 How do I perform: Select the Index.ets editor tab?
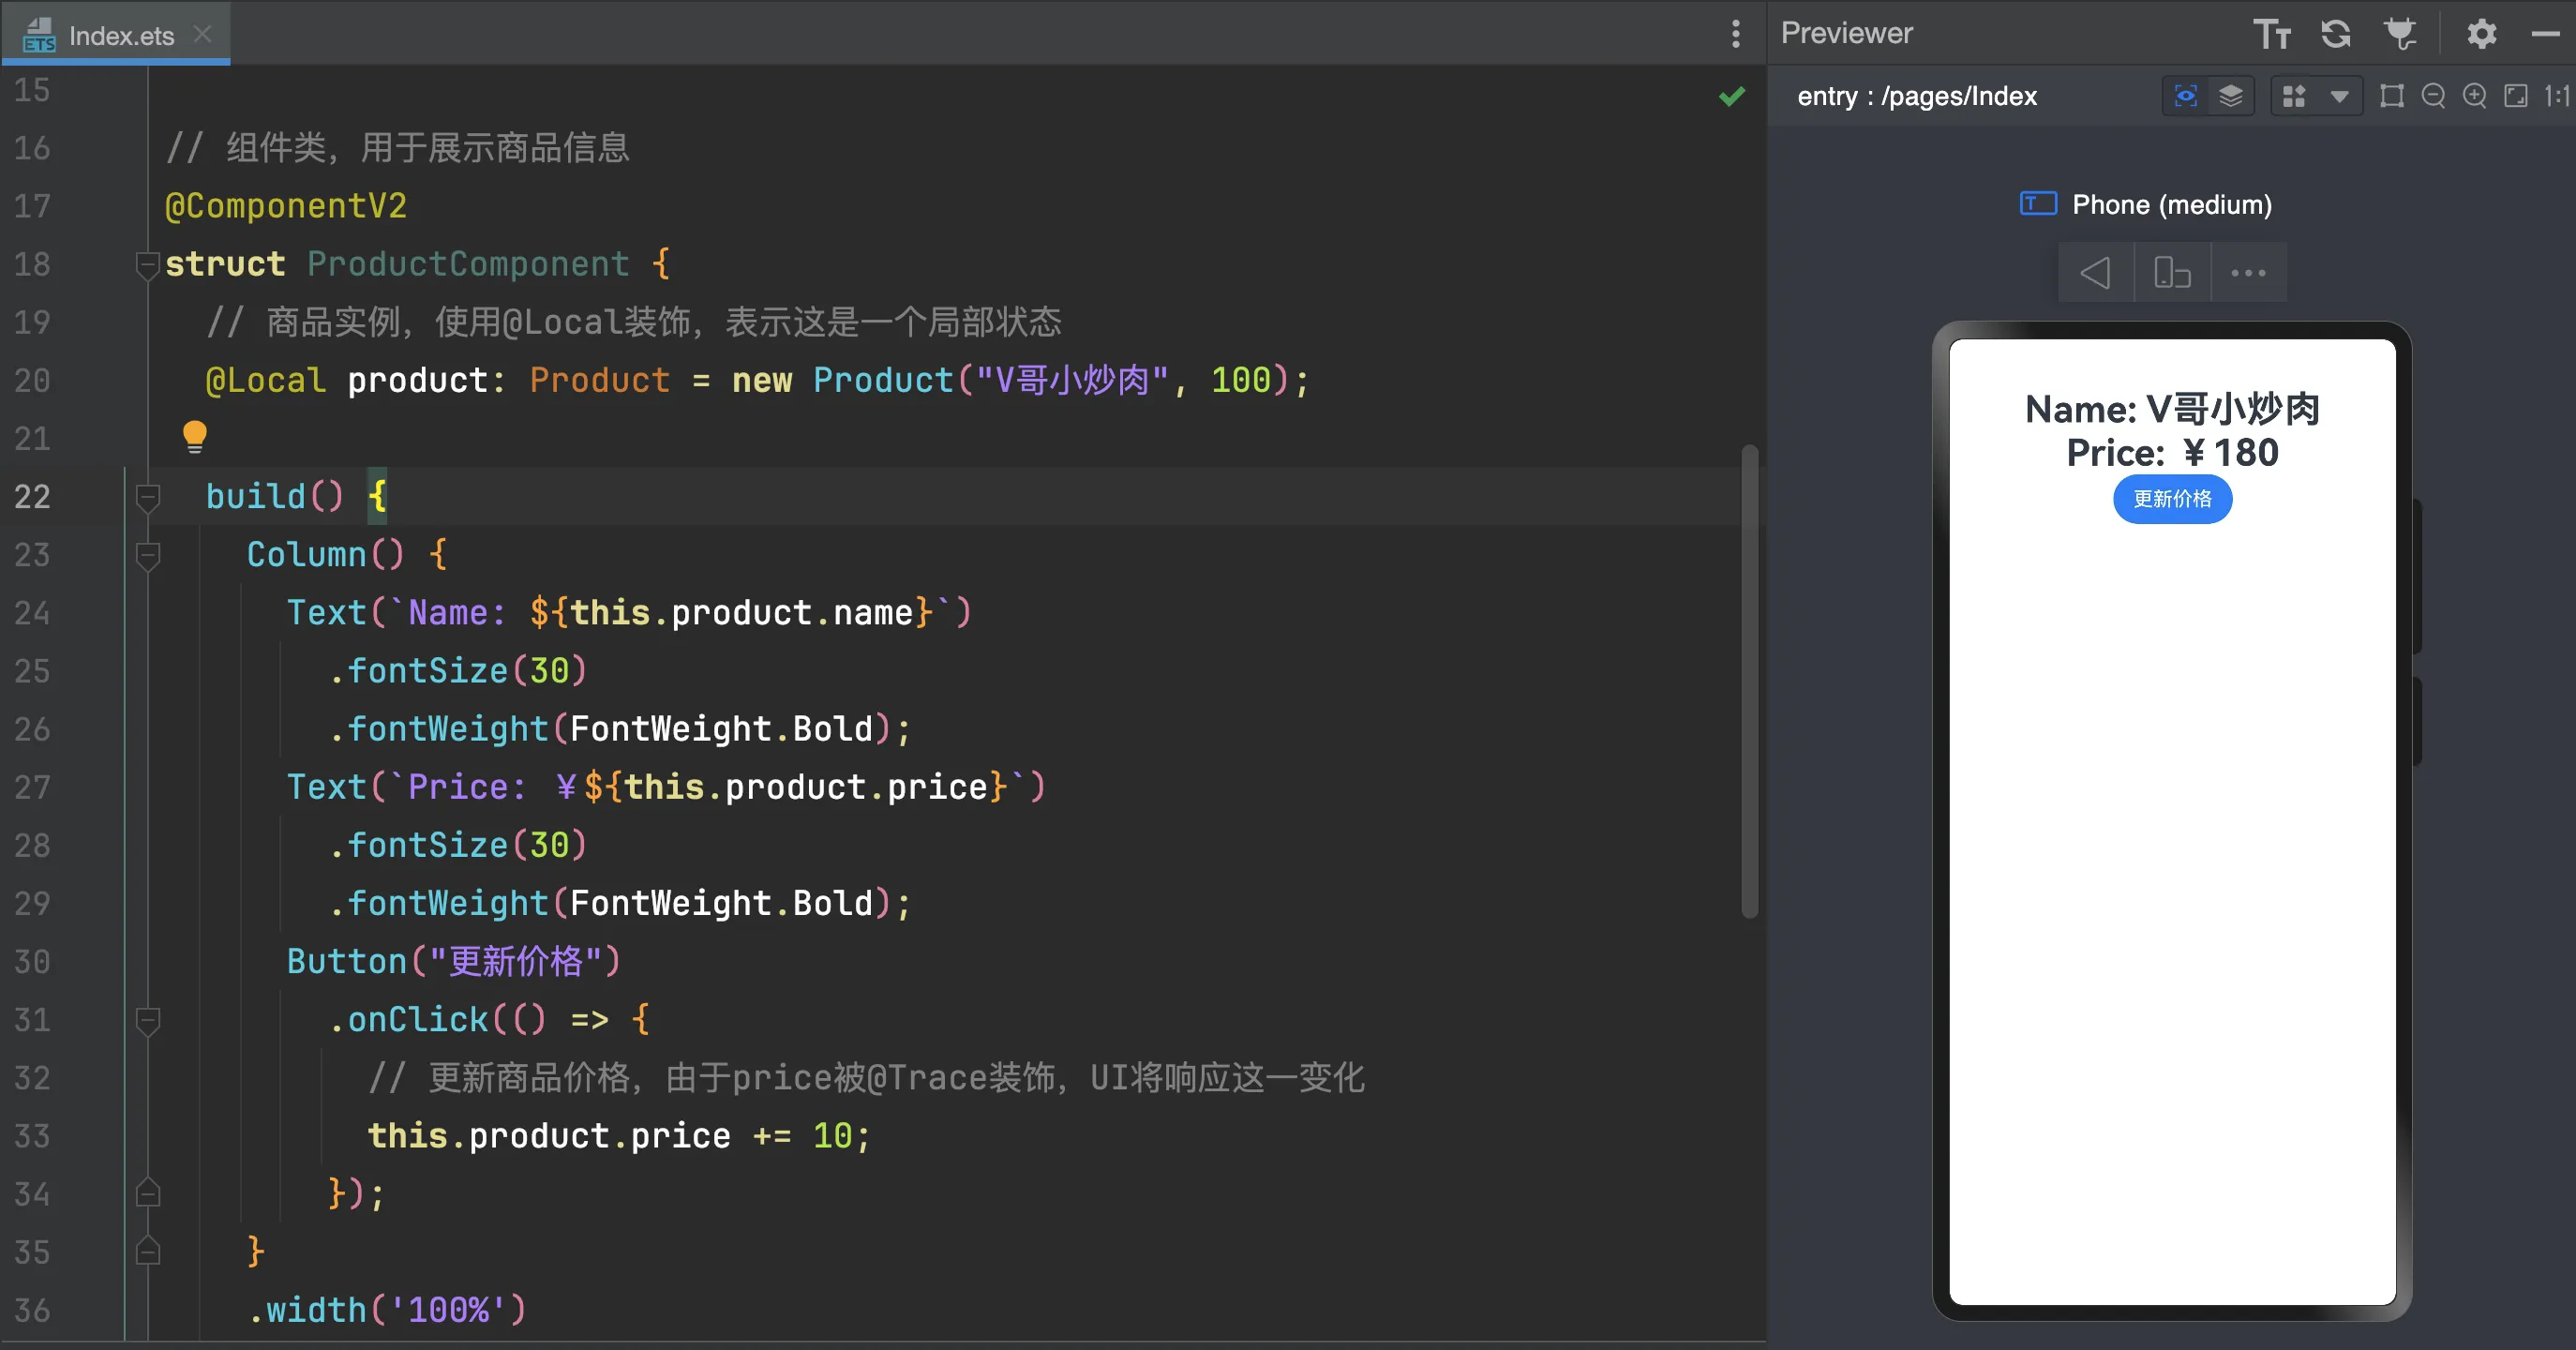tap(120, 36)
